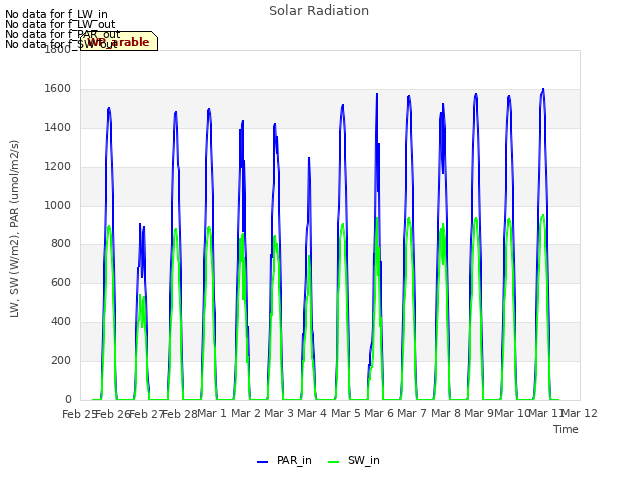Click the Feb 28 x-axis date label

(x=180, y=414)
